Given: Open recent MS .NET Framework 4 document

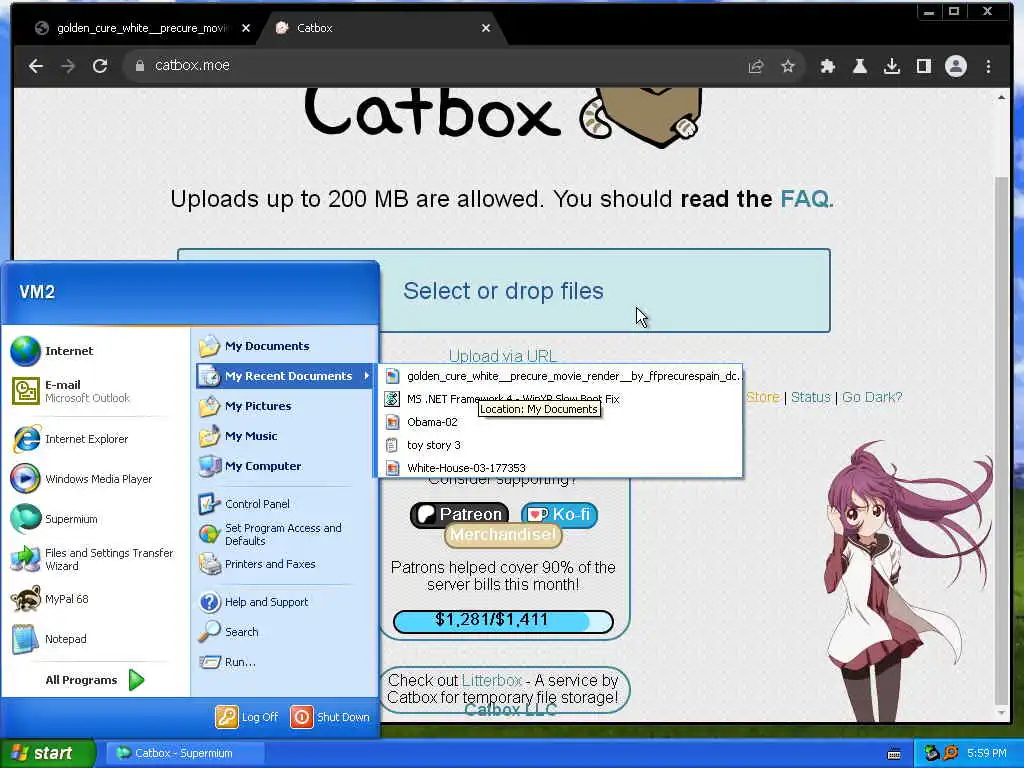Looking at the screenshot, I should pyautogui.click(x=560, y=399).
